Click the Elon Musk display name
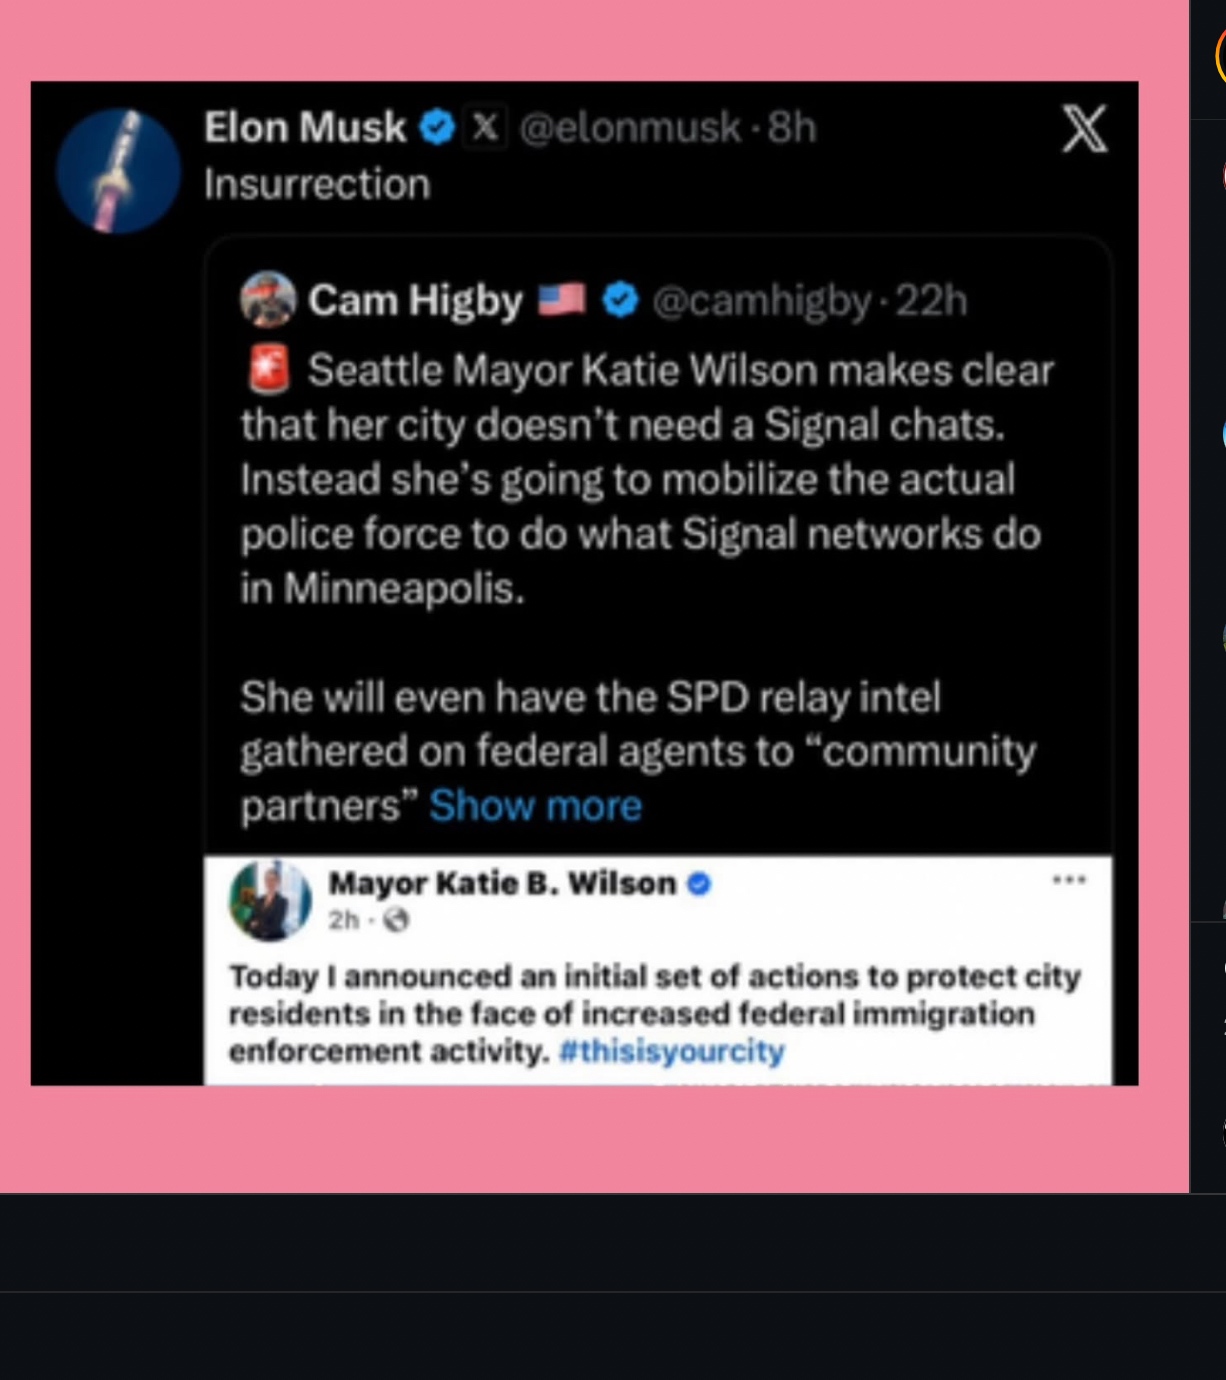The image size is (1226, 1380). click(x=305, y=128)
